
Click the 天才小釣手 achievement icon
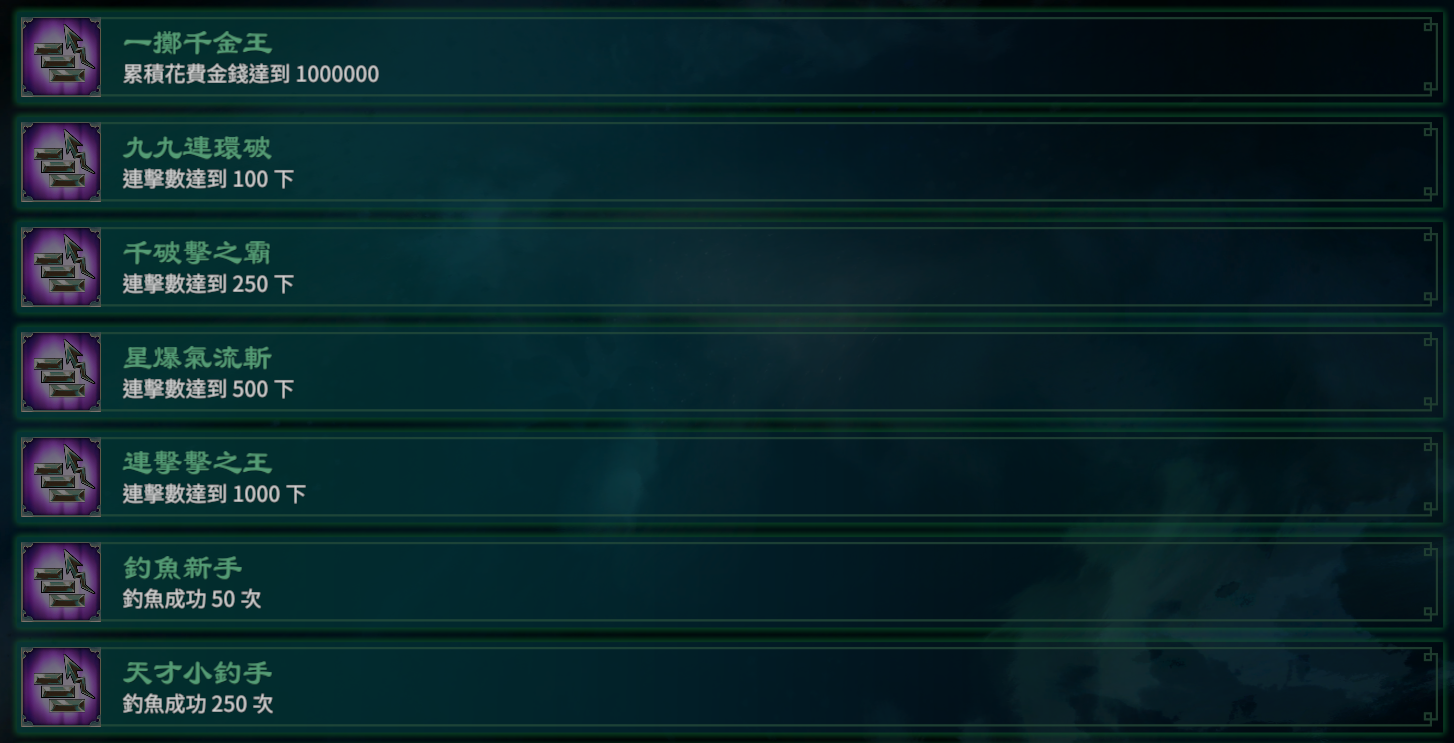pyautogui.click(x=61, y=687)
